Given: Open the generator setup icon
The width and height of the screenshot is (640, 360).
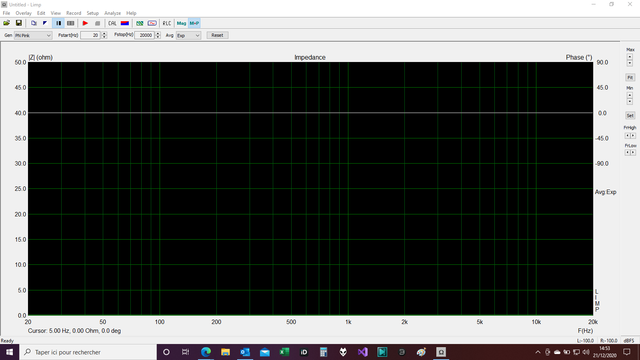Looking at the screenshot, I should pyautogui.click(x=152, y=23).
